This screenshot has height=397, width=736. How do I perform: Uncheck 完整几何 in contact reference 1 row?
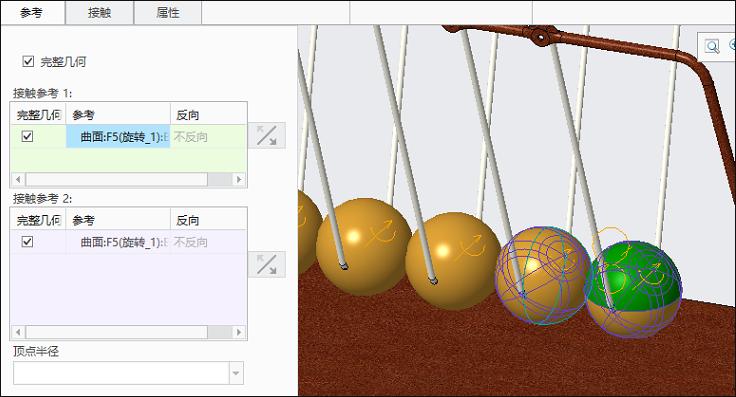pyautogui.click(x=27, y=137)
